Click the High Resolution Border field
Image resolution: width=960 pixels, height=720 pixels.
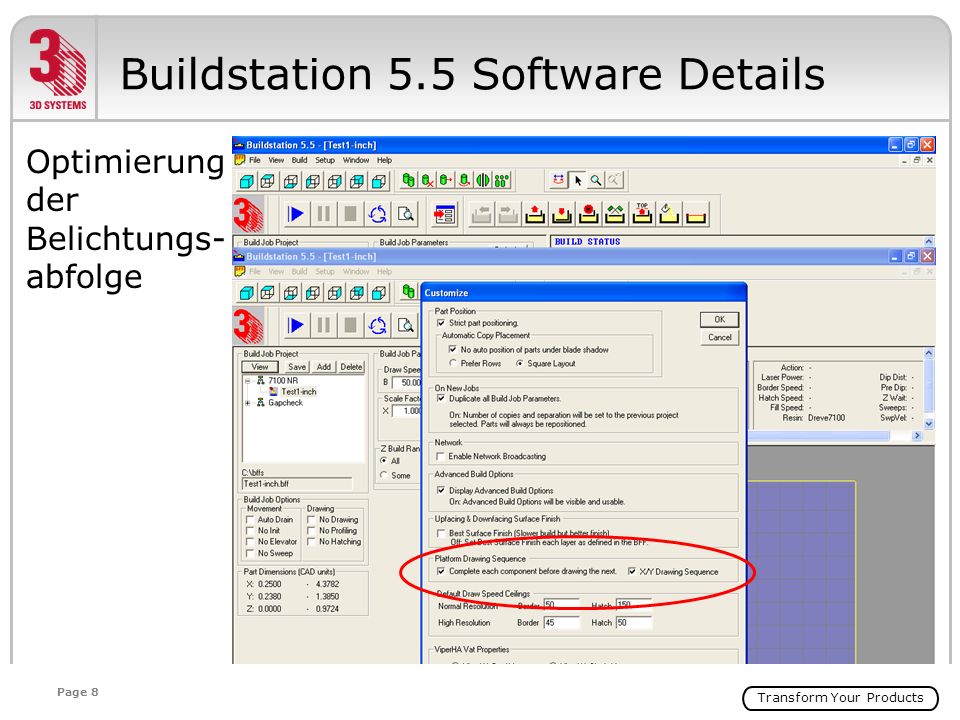coord(561,623)
